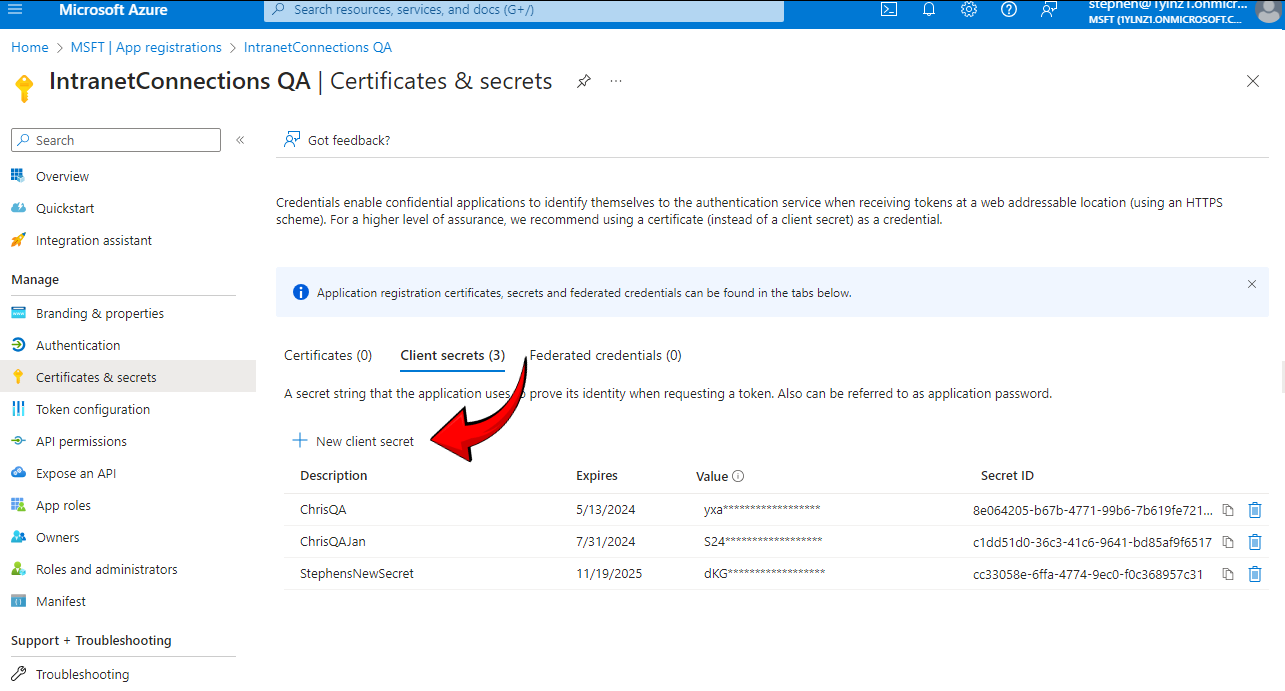
Task: Close the Certificates & secrets blade
Action: (x=1253, y=81)
